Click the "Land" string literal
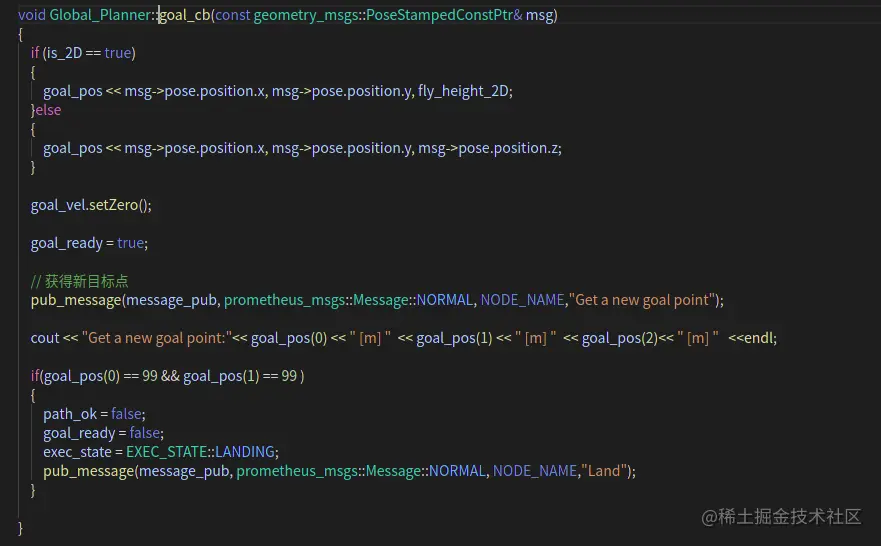Viewport: 881px width, 546px height. tap(604, 471)
